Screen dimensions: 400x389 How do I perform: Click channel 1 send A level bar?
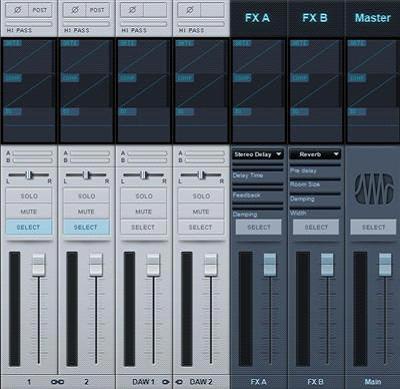pos(32,153)
